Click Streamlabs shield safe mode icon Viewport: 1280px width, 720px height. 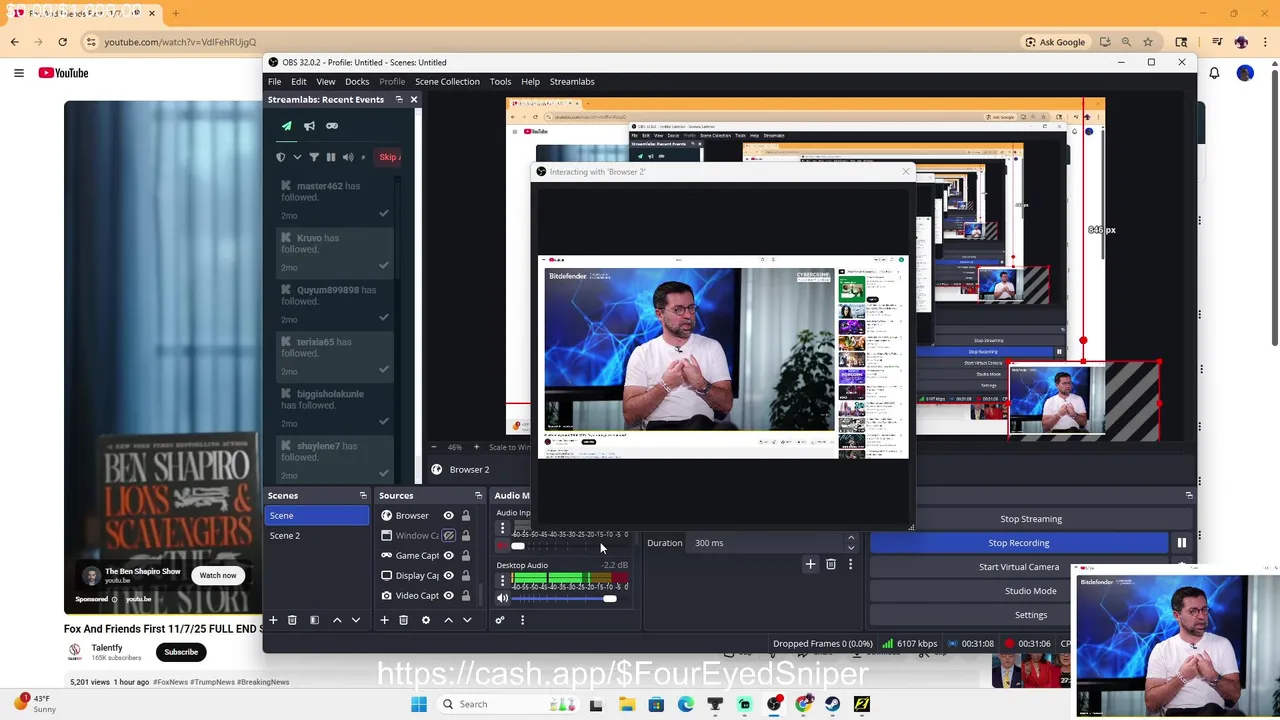(281, 157)
